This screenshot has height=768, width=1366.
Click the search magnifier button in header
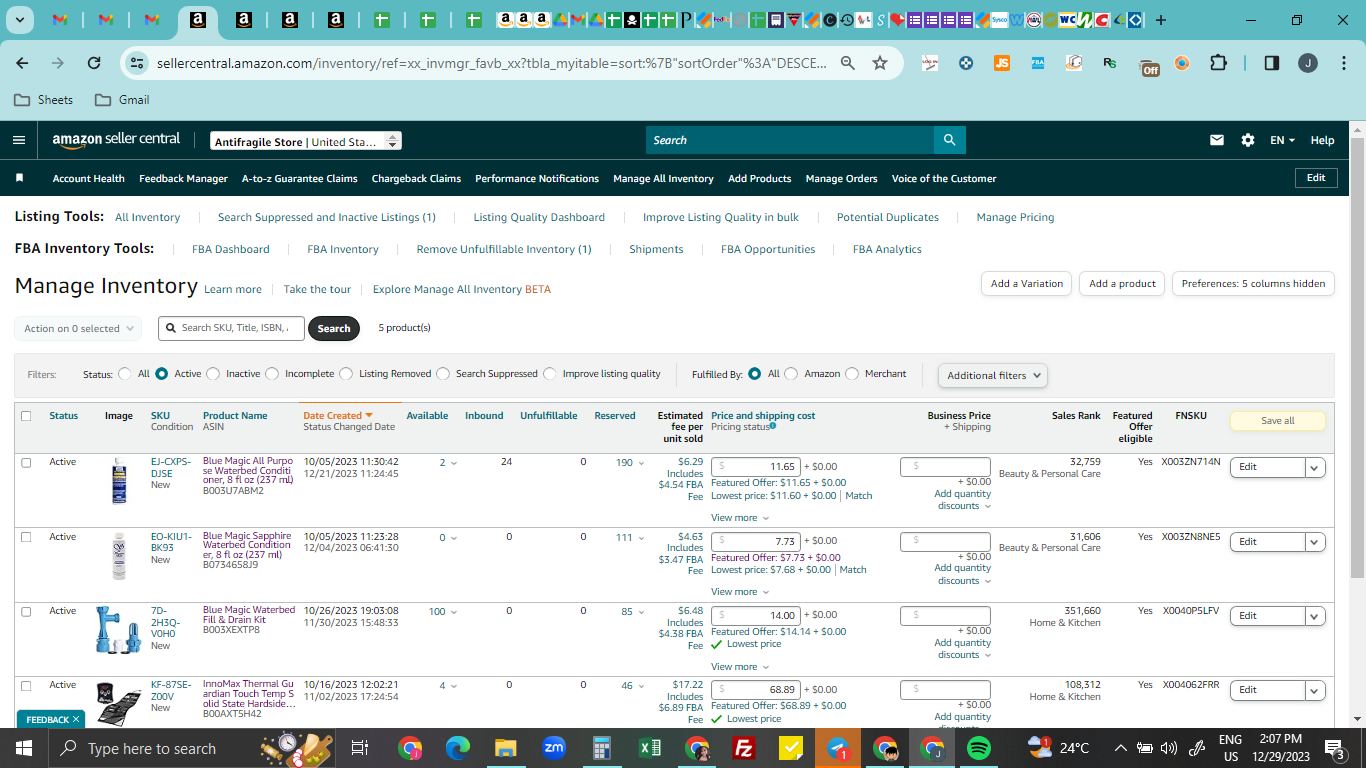(949, 140)
